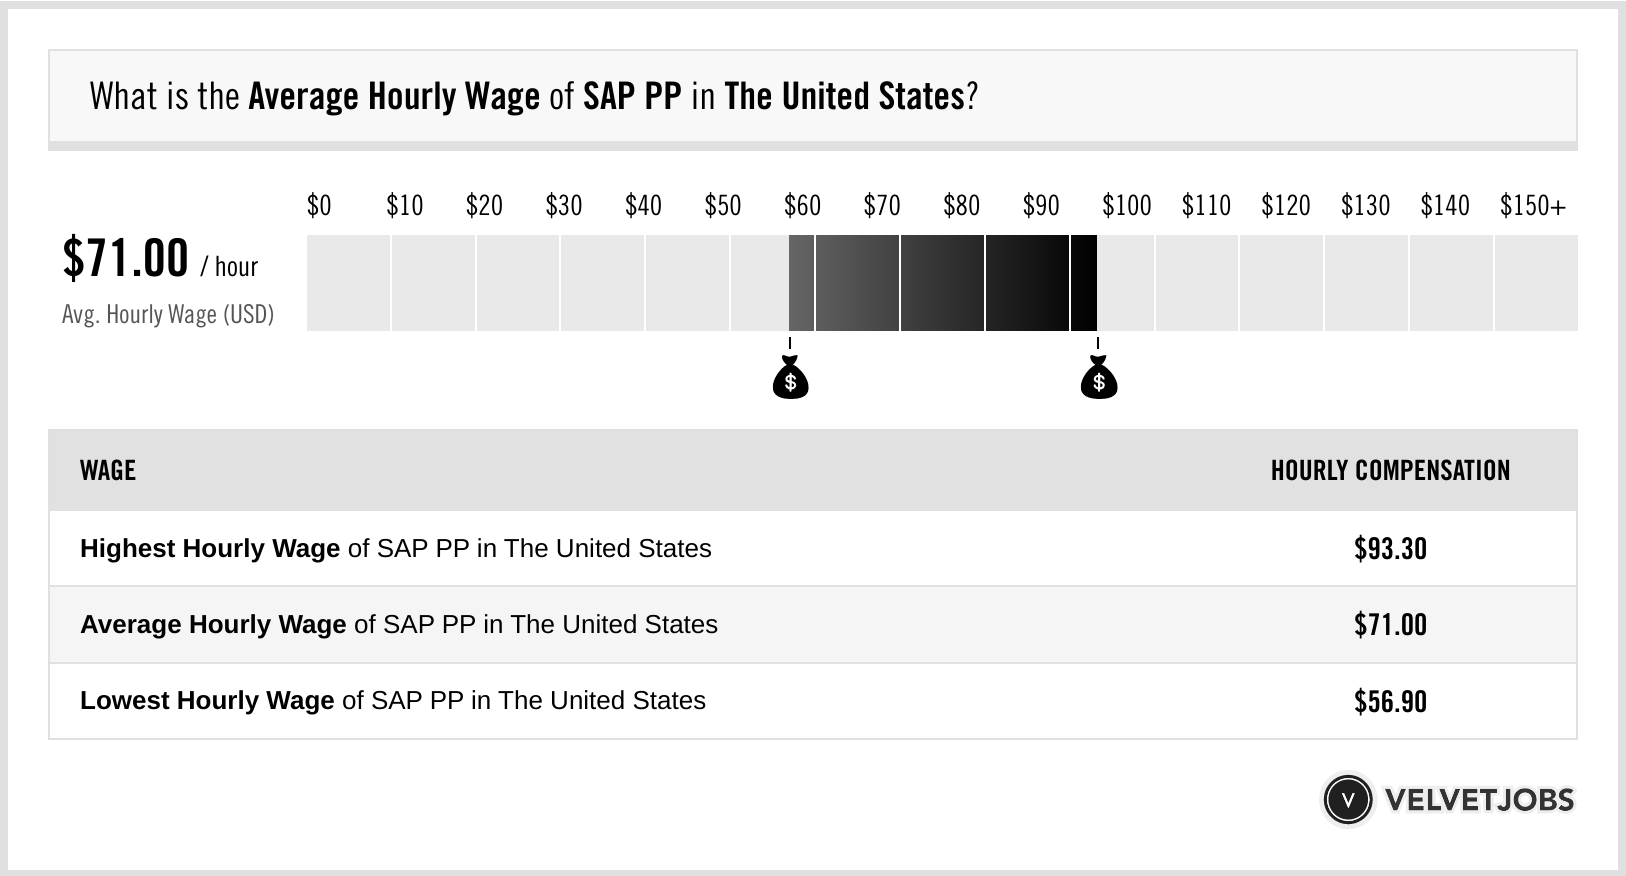1626x876 pixels.
Task: Click the VelvetJobs circular logo icon
Action: coord(1347,800)
